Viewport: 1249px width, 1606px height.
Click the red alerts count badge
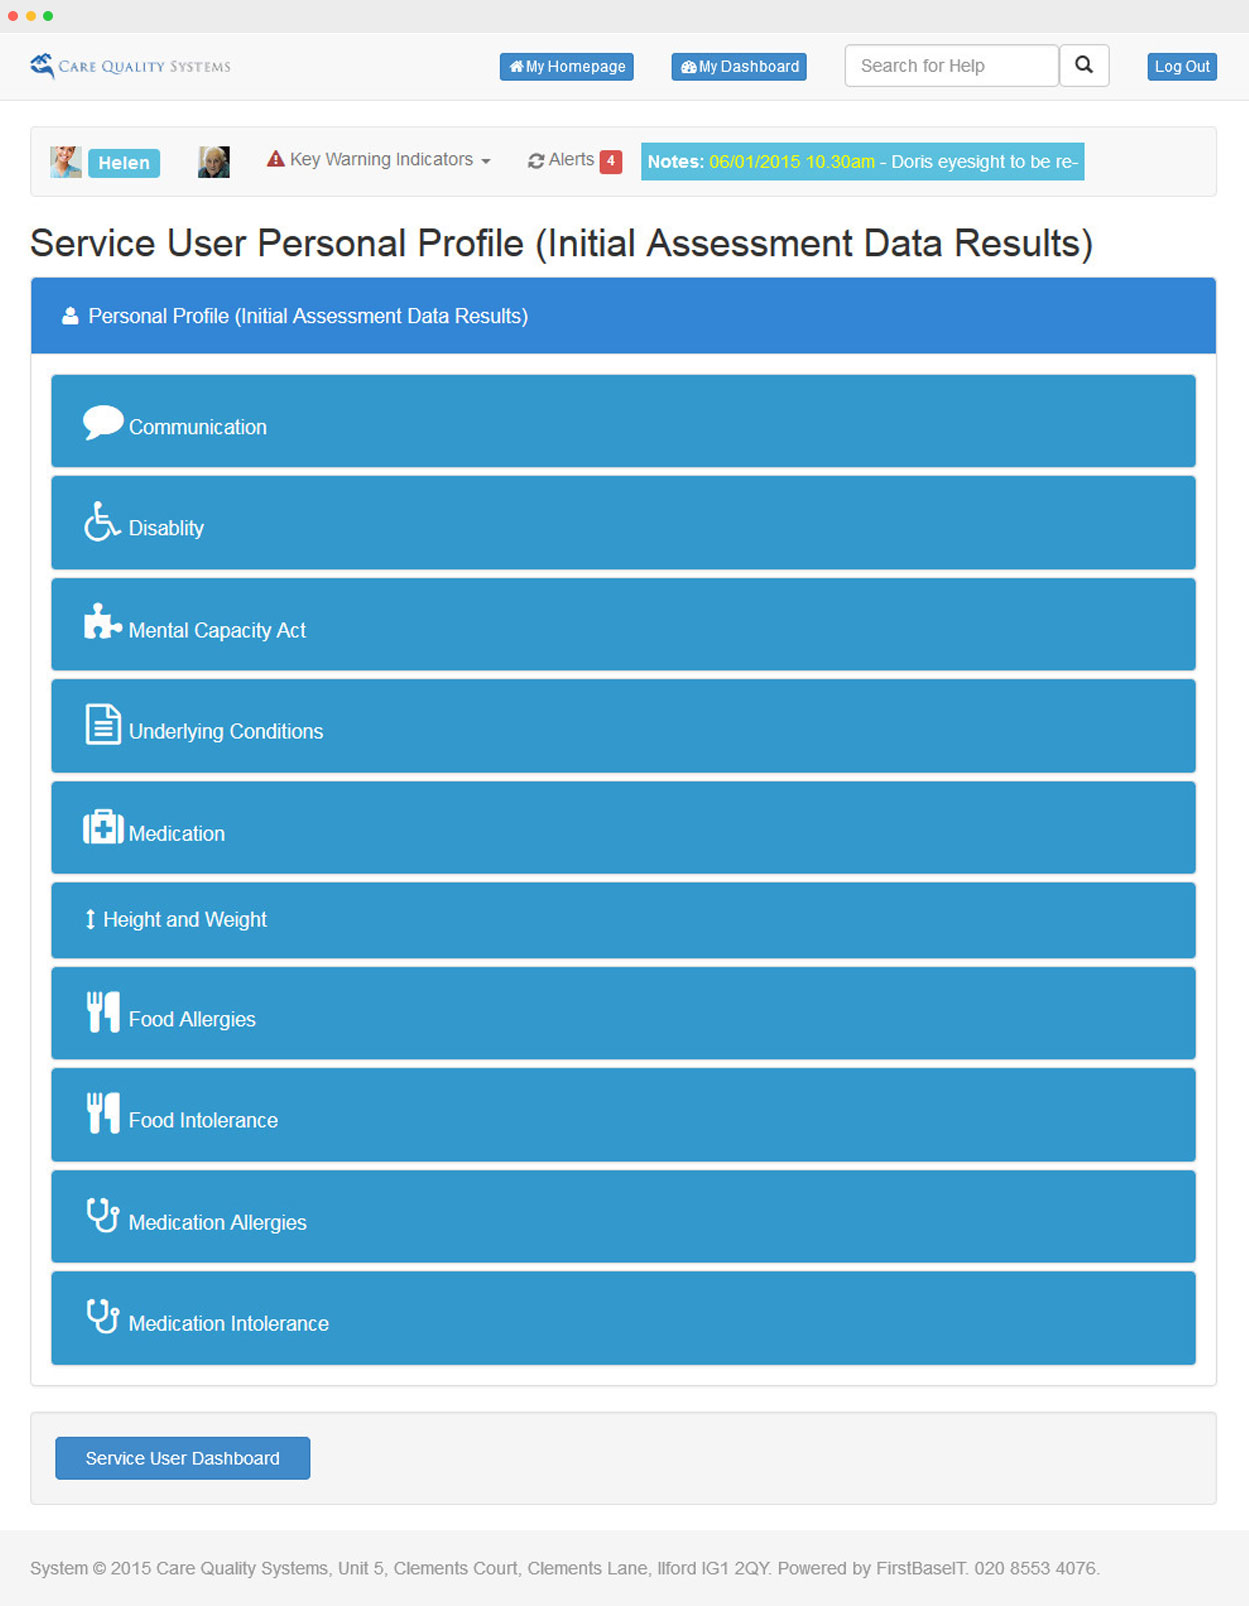tap(611, 161)
